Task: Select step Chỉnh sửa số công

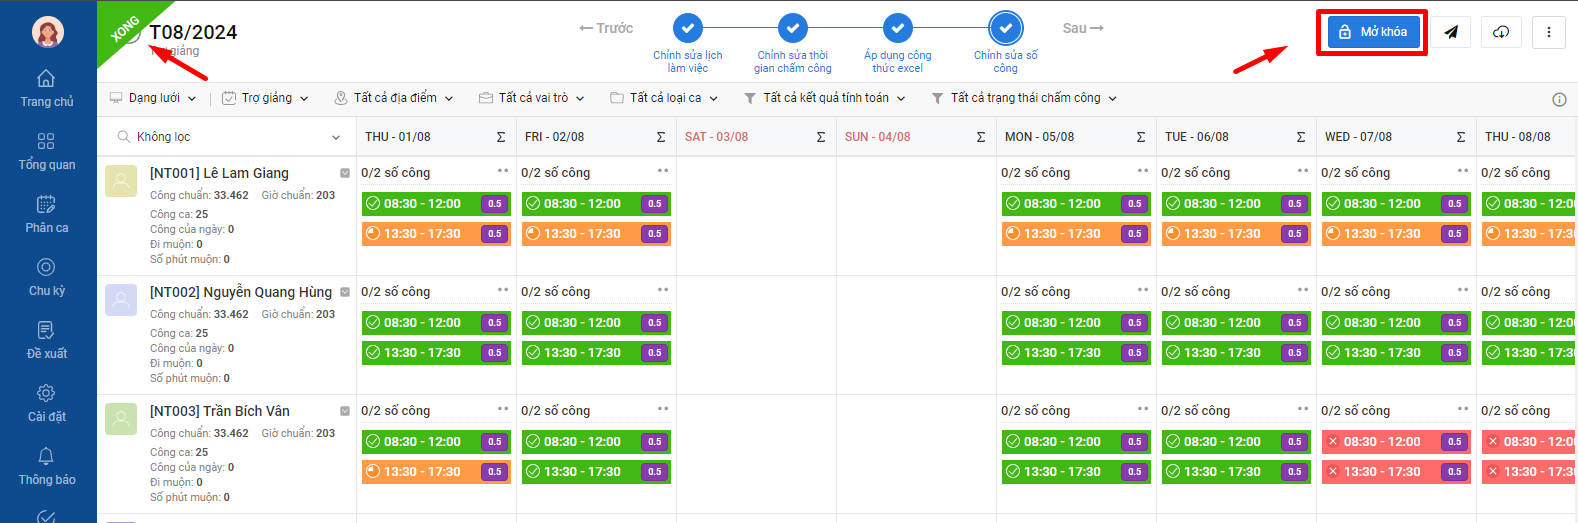Action: pos(1006,44)
